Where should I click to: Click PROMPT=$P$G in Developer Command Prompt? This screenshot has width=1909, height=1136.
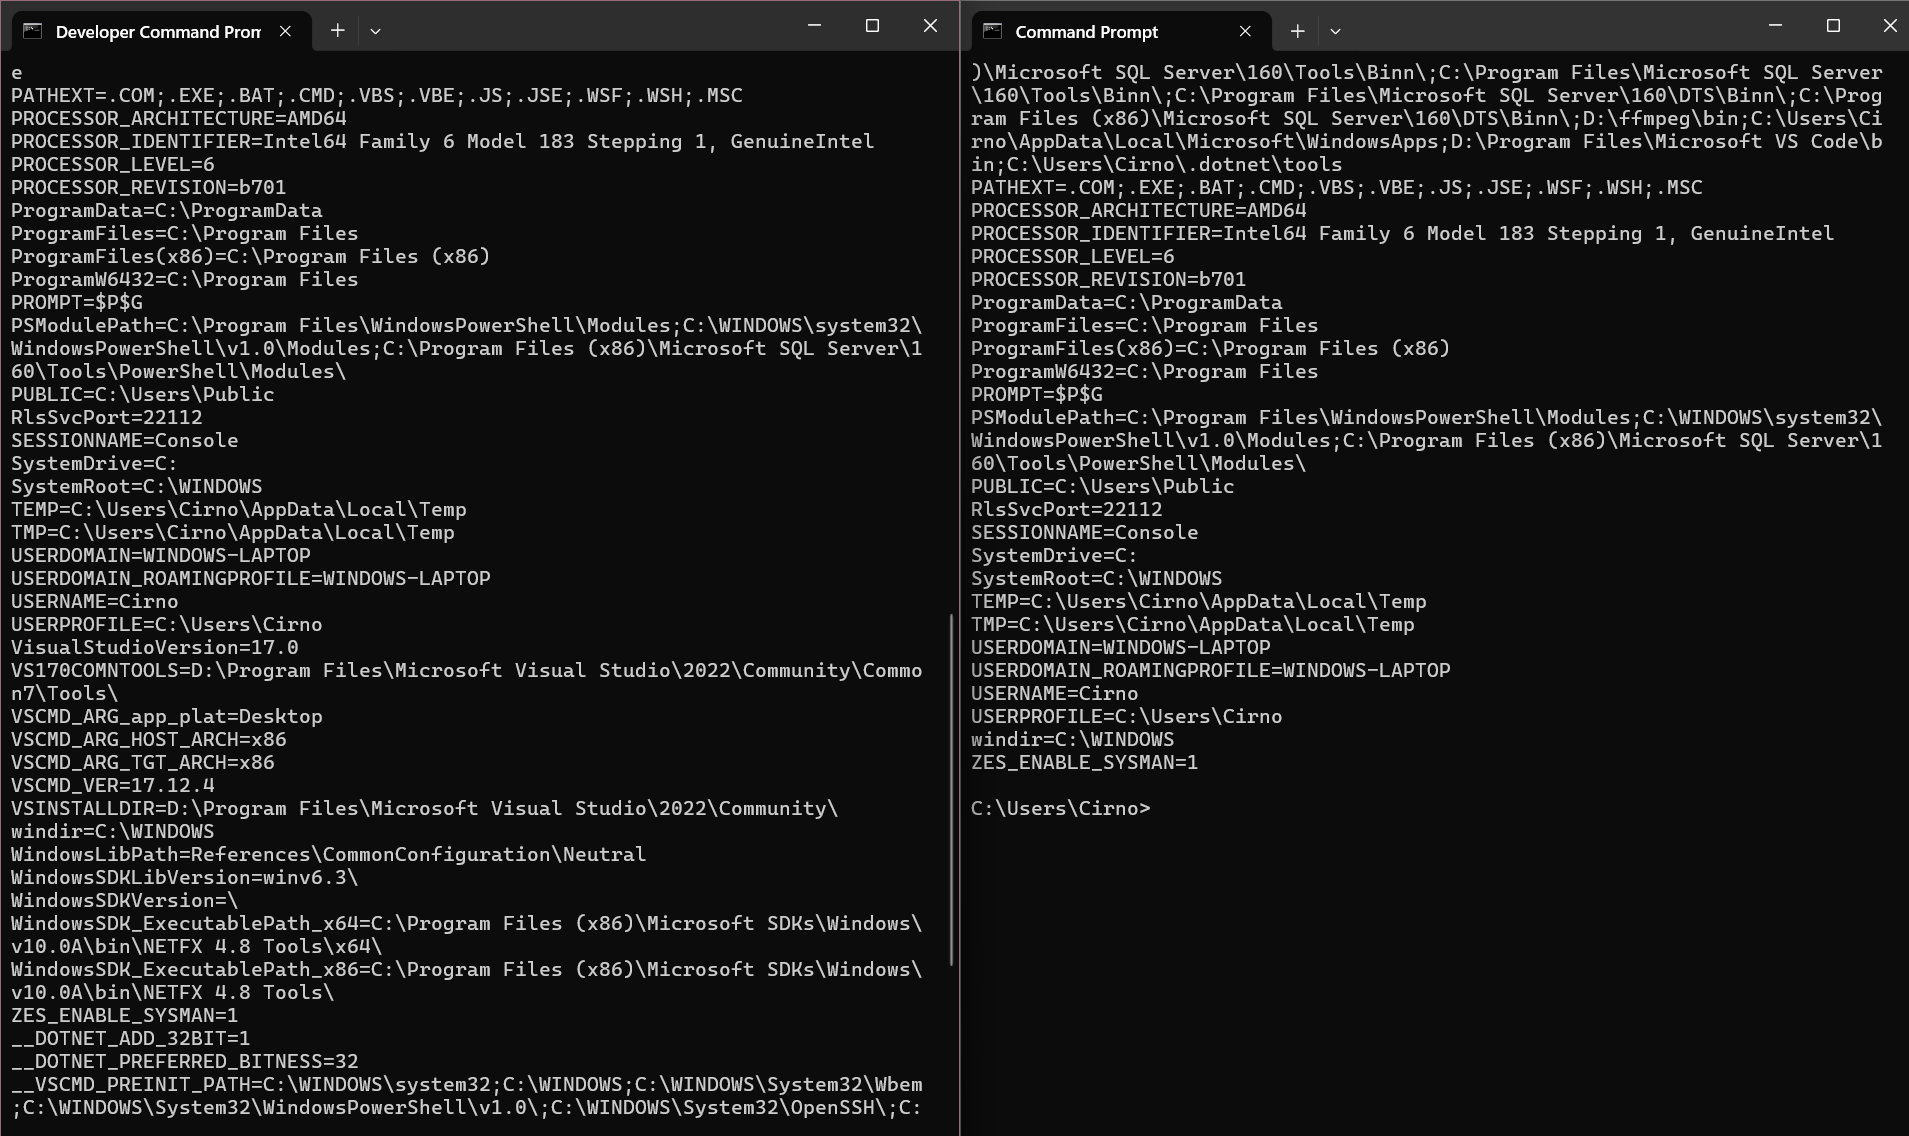point(77,302)
